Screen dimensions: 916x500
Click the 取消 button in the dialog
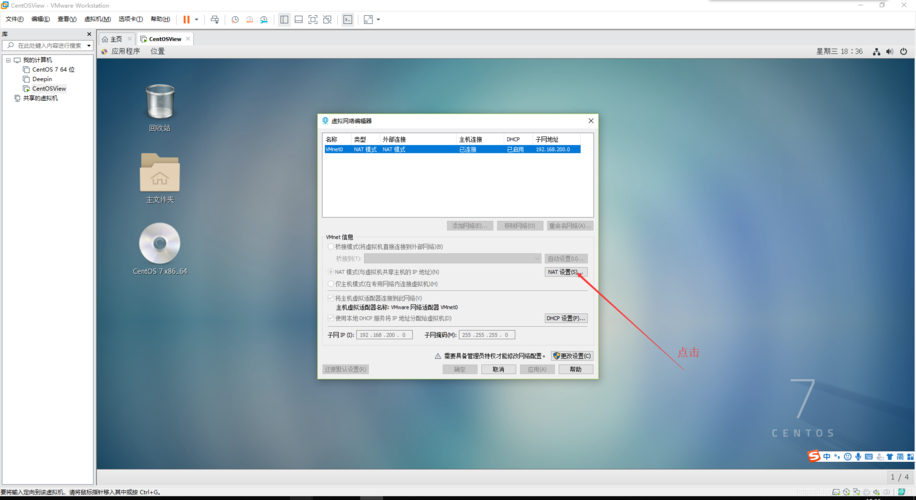coord(498,369)
